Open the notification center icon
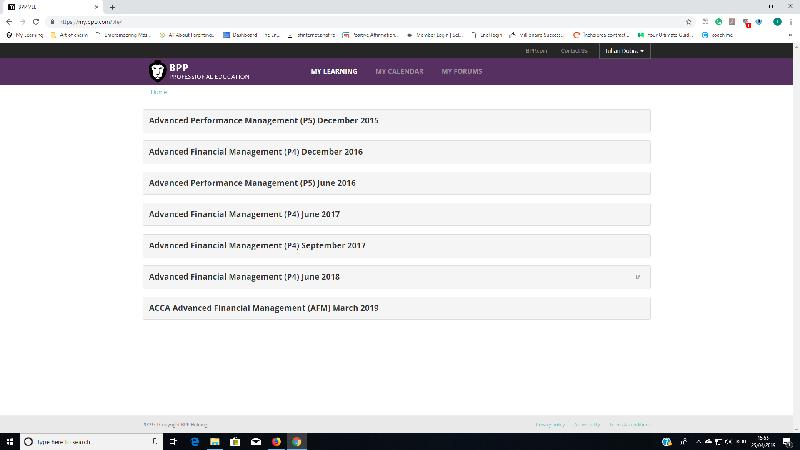The width and height of the screenshot is (800, 450). point(787,442)
